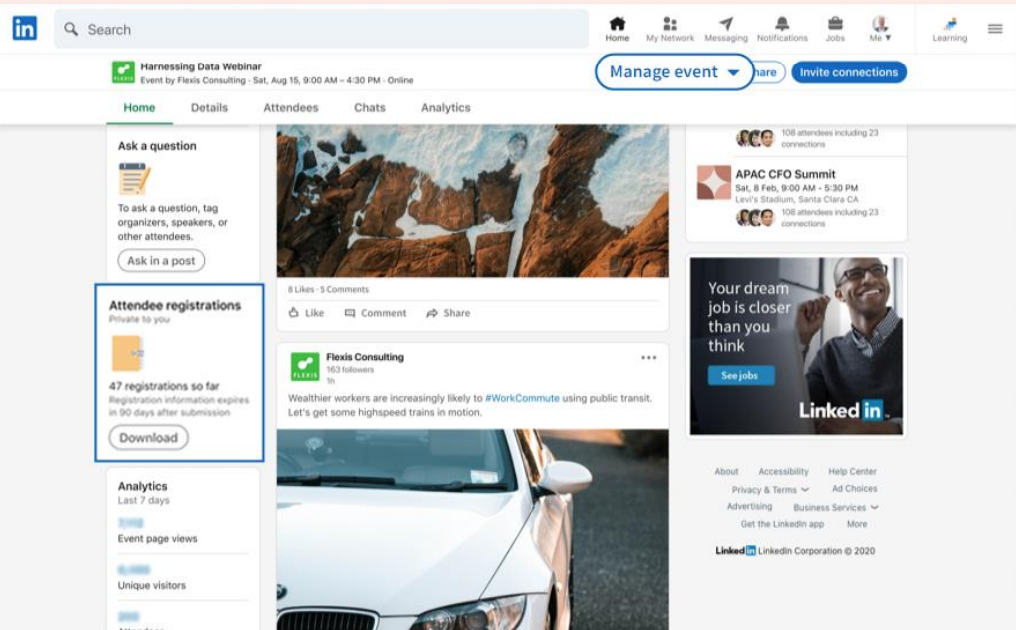Open the APAC CFO Summit event title
Image resolution: width=1016 pixels, height=630 pixels.
(x=785, y=174)
